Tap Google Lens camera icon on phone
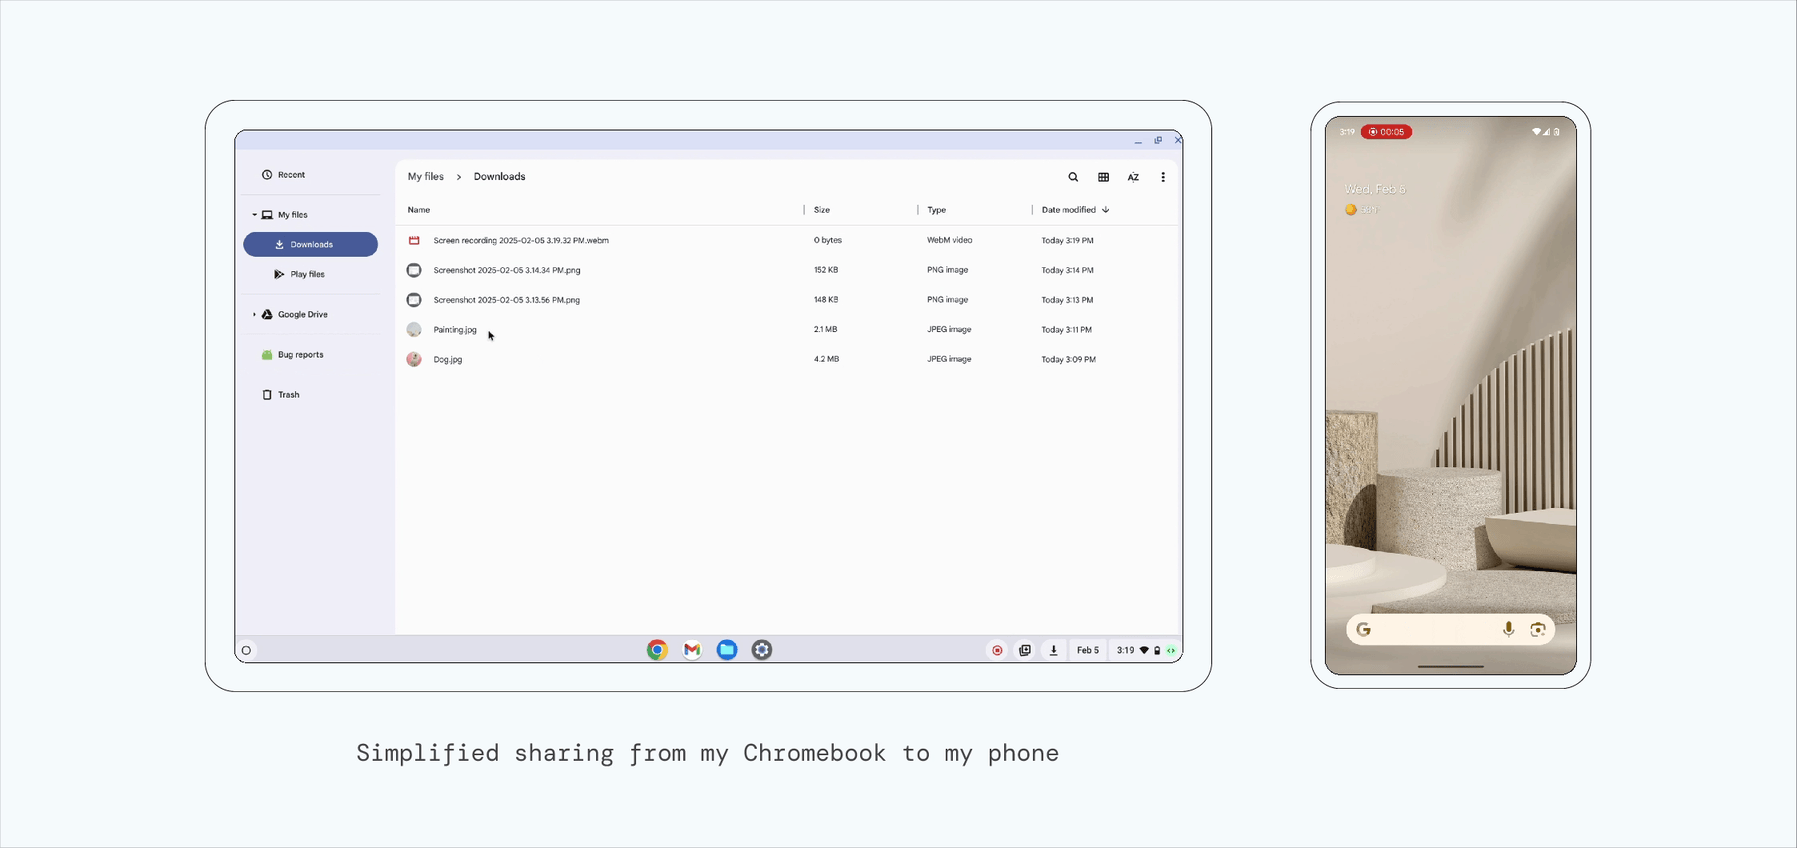Viewport: 1797px width, 848px height. click(x=1538, y=629)
